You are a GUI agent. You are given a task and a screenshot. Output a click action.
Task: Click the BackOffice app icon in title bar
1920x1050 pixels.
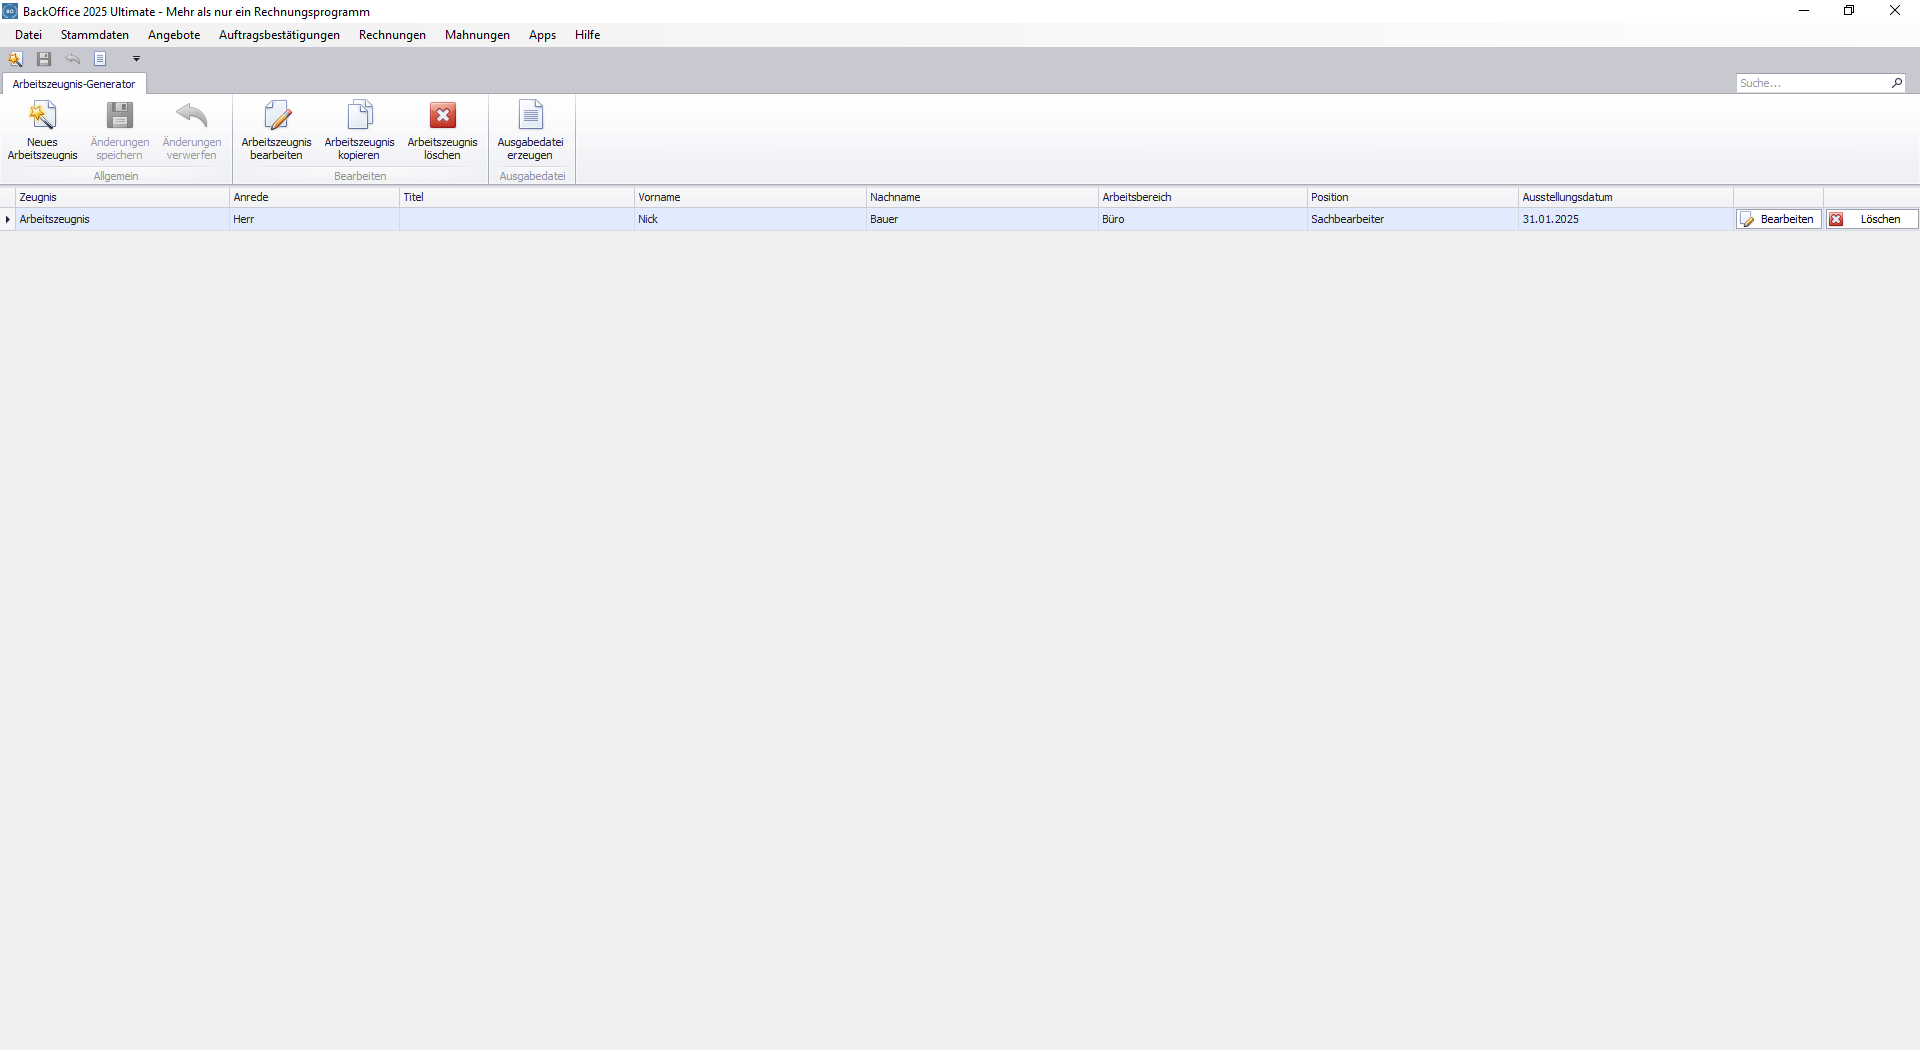tap(10, 11)
